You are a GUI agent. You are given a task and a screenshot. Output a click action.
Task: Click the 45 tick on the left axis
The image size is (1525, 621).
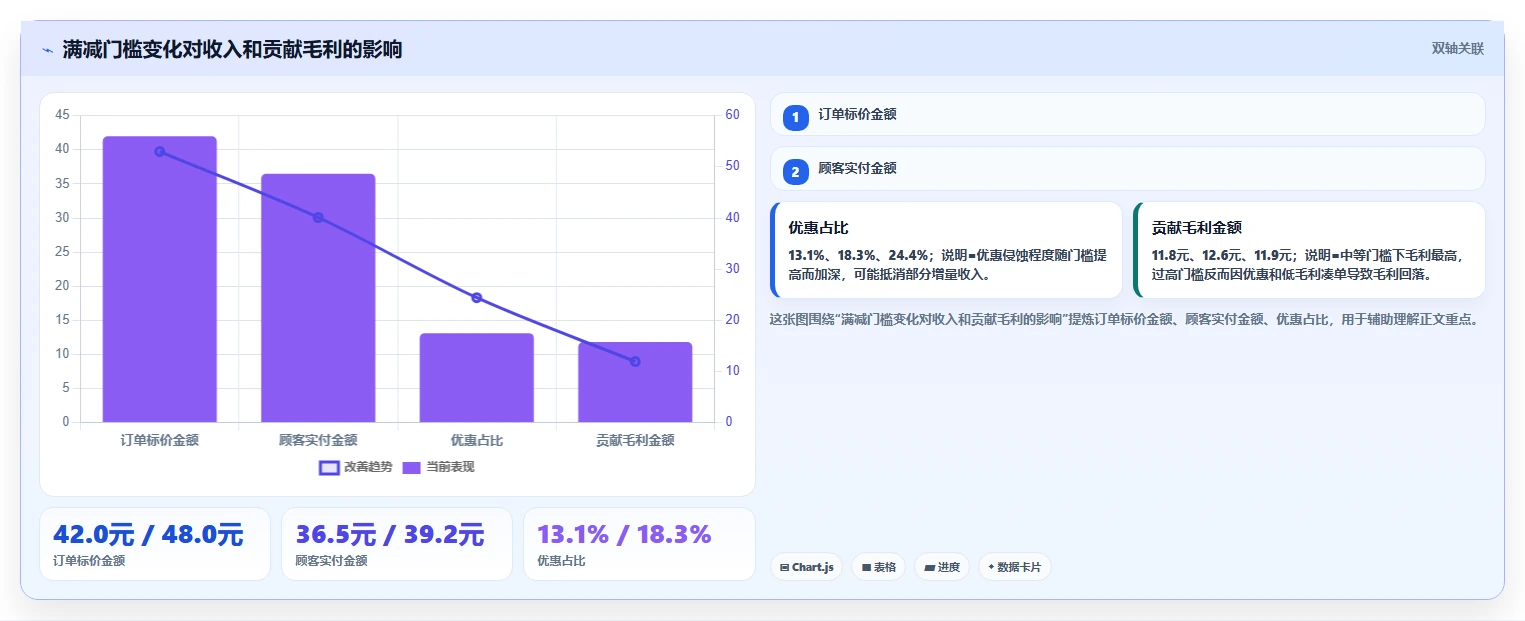coord(63,115)
